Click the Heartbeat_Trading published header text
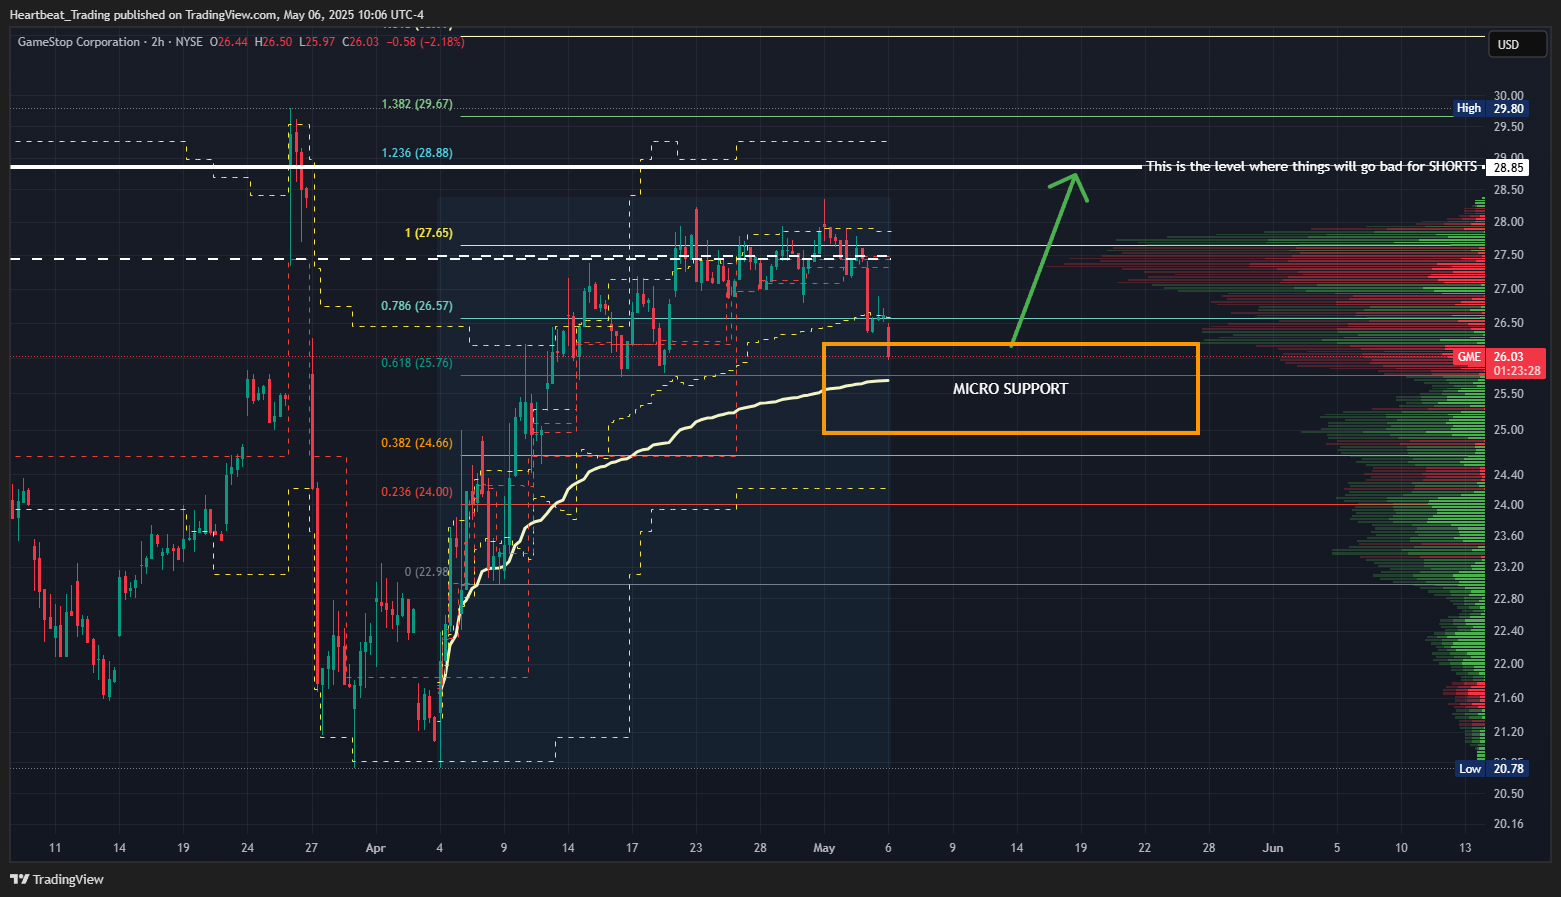Screen dimensions: 1561x897 [x=216, y=14]
